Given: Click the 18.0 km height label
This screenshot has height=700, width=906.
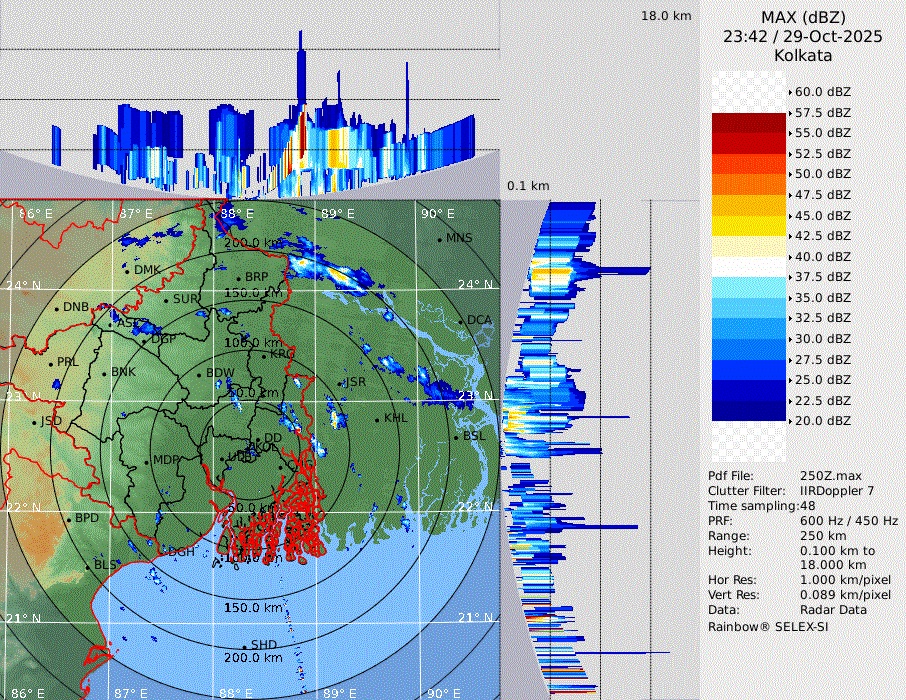Looking at the screenshot, I should pos(666,16).
